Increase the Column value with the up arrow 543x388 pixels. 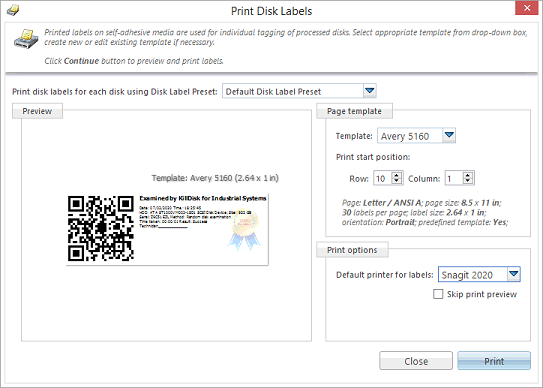(468, 175)
